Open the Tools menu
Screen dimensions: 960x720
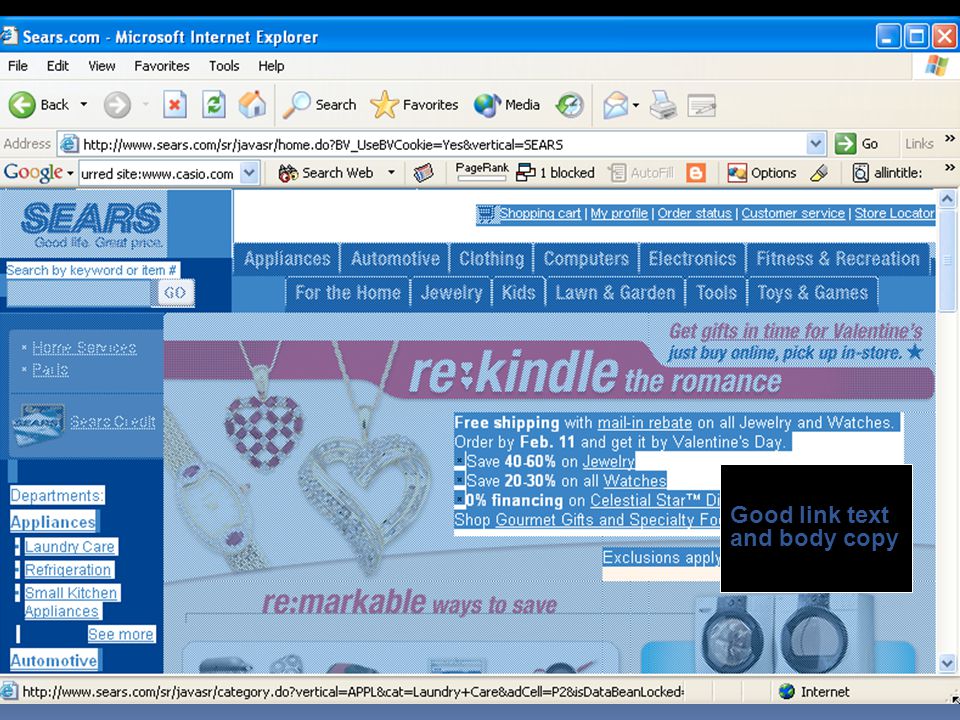(x=224, y=66)
